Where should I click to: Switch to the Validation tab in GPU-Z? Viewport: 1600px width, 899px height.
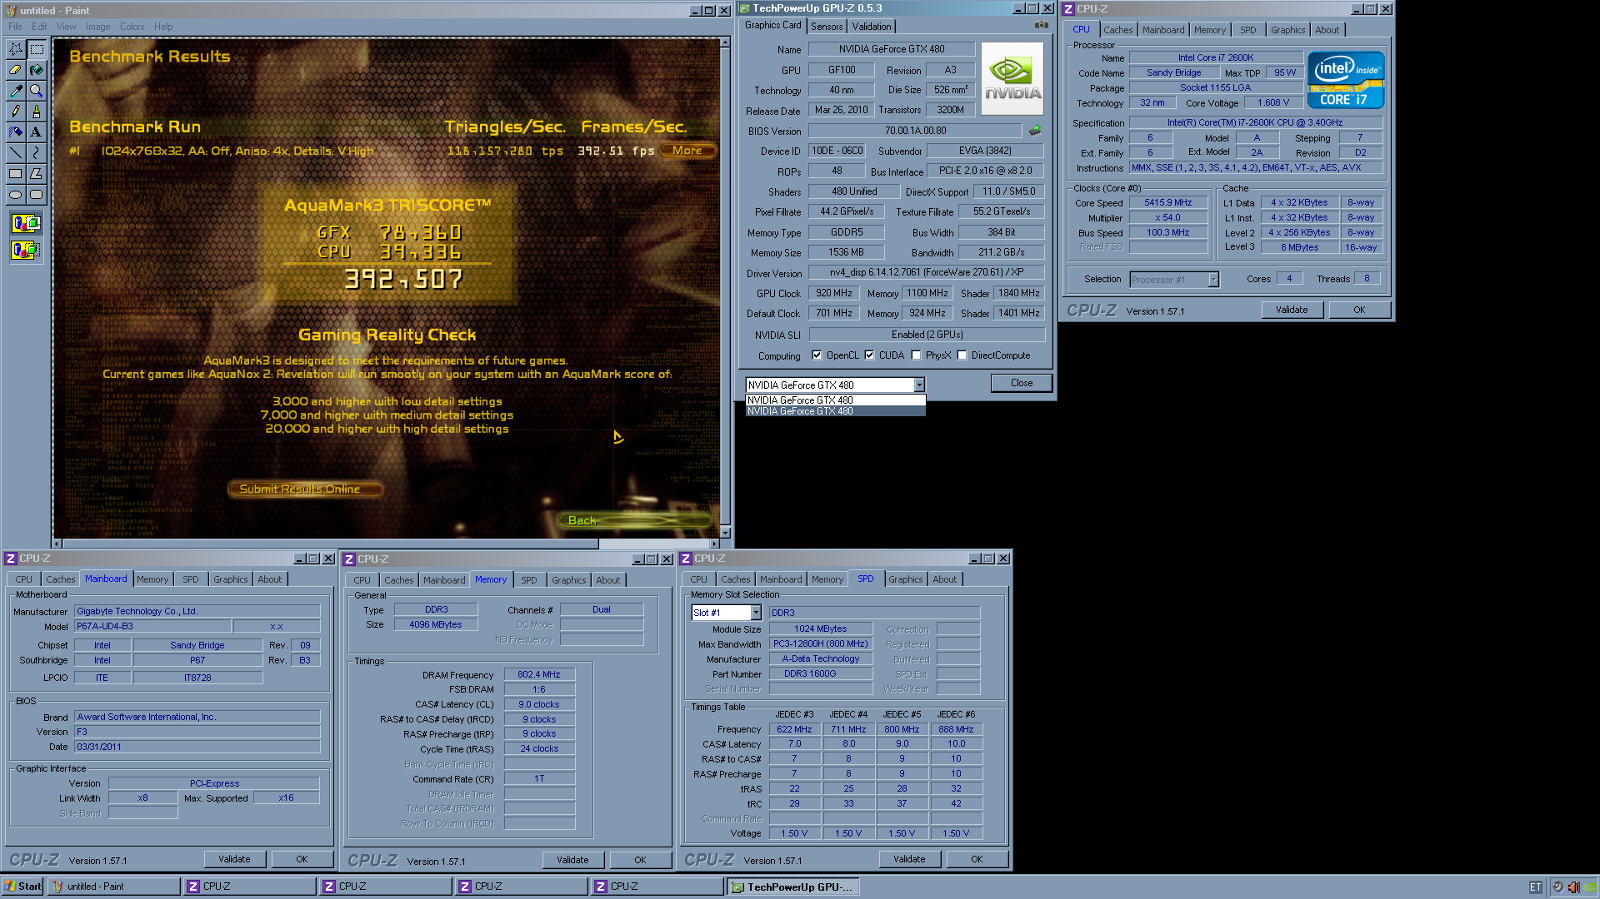tap(872, 26)
